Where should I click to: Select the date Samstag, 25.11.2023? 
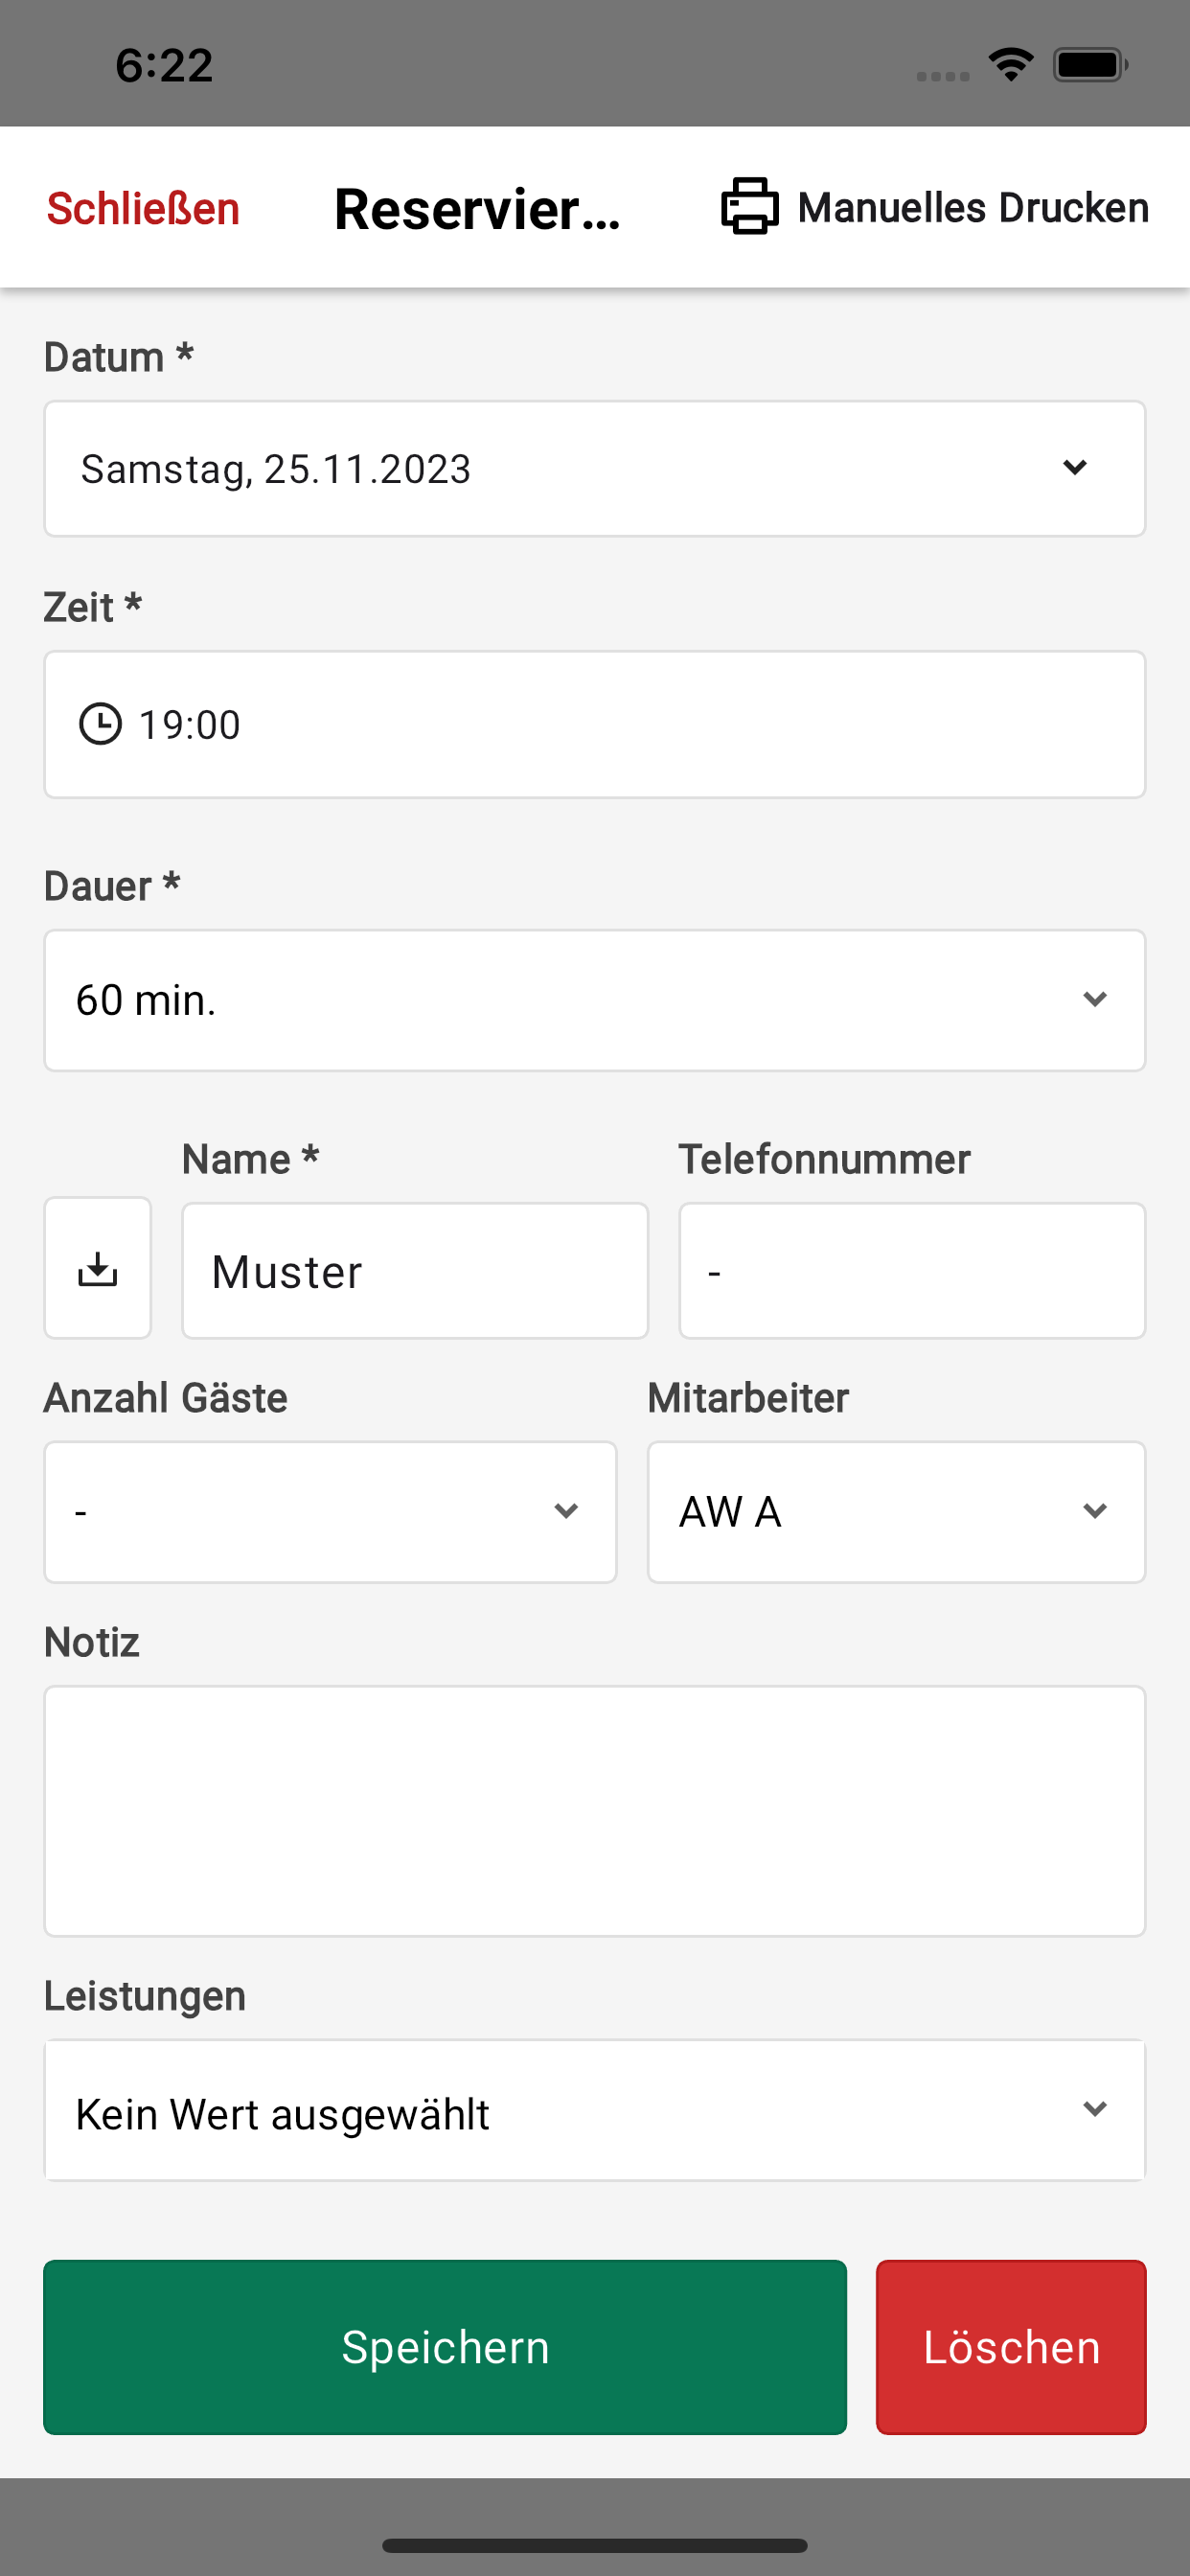click(276, 469)
